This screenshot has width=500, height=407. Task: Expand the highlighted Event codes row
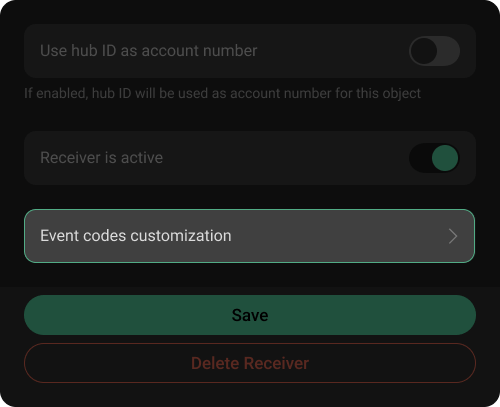click(250, 236)
